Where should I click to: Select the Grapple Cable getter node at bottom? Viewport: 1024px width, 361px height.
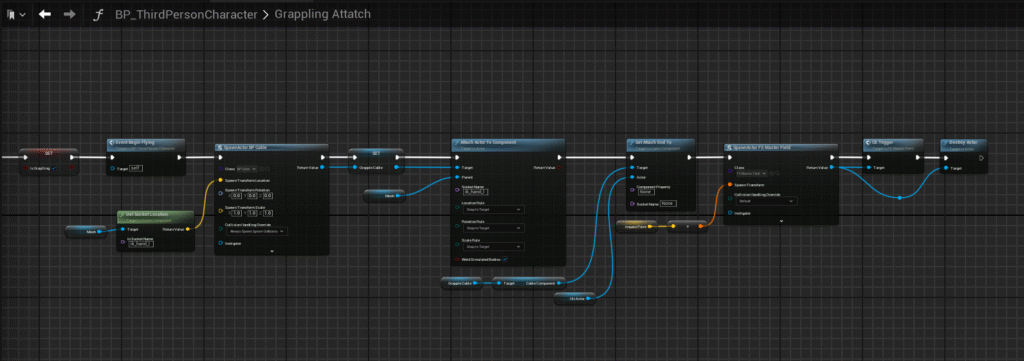(x=462, y=283)
